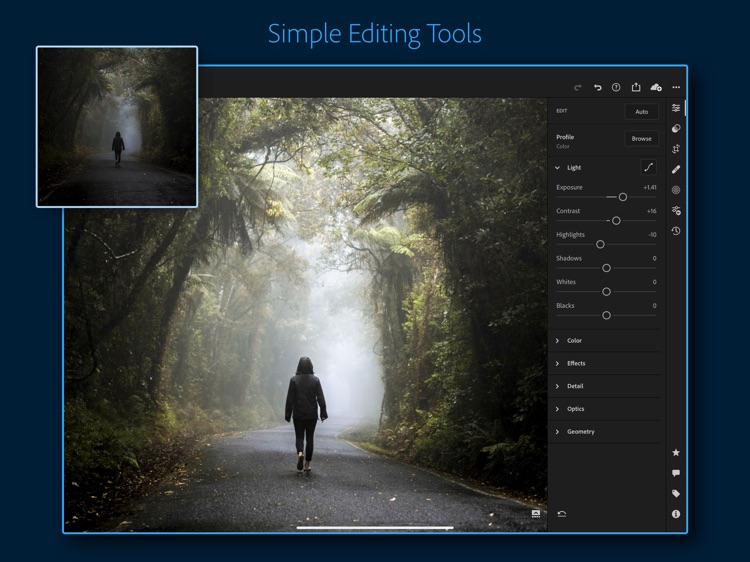Open the Masking radial circle tool

click(676, 190)
